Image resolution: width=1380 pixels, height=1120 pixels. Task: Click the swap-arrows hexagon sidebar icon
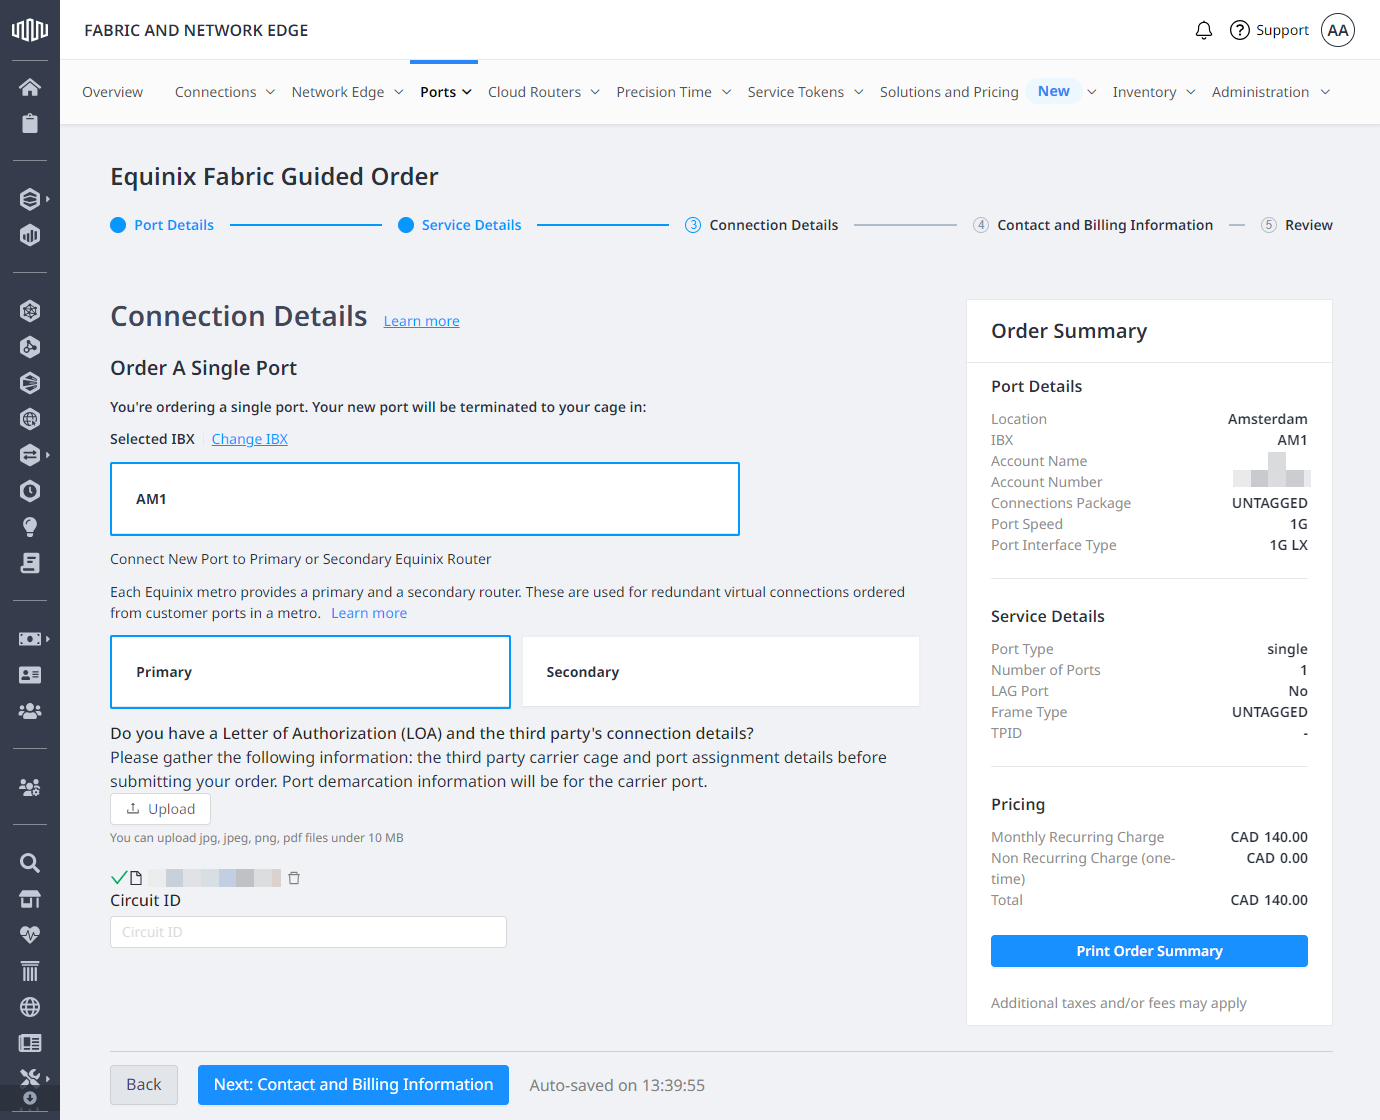30,455
